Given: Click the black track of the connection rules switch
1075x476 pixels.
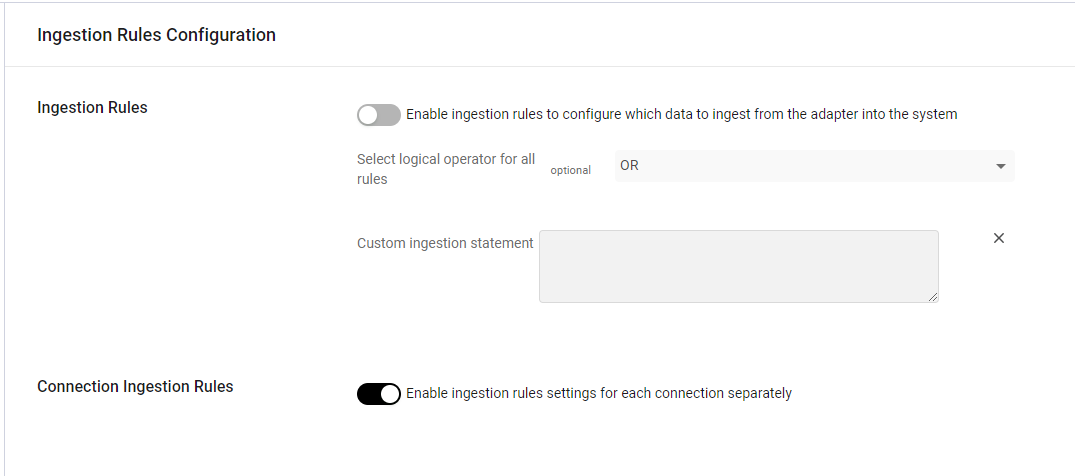Looking at the screenshot, I should click(x=368, y=394).
